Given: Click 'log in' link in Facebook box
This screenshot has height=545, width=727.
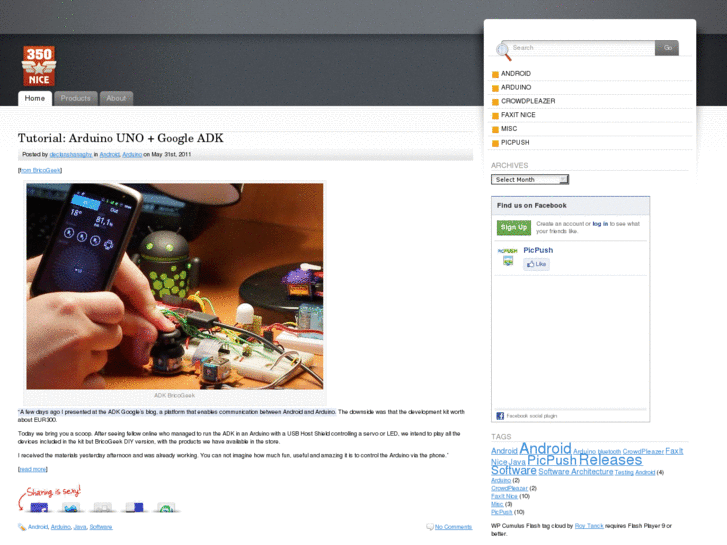Looking at the screenshot, I should coord(600,224).
